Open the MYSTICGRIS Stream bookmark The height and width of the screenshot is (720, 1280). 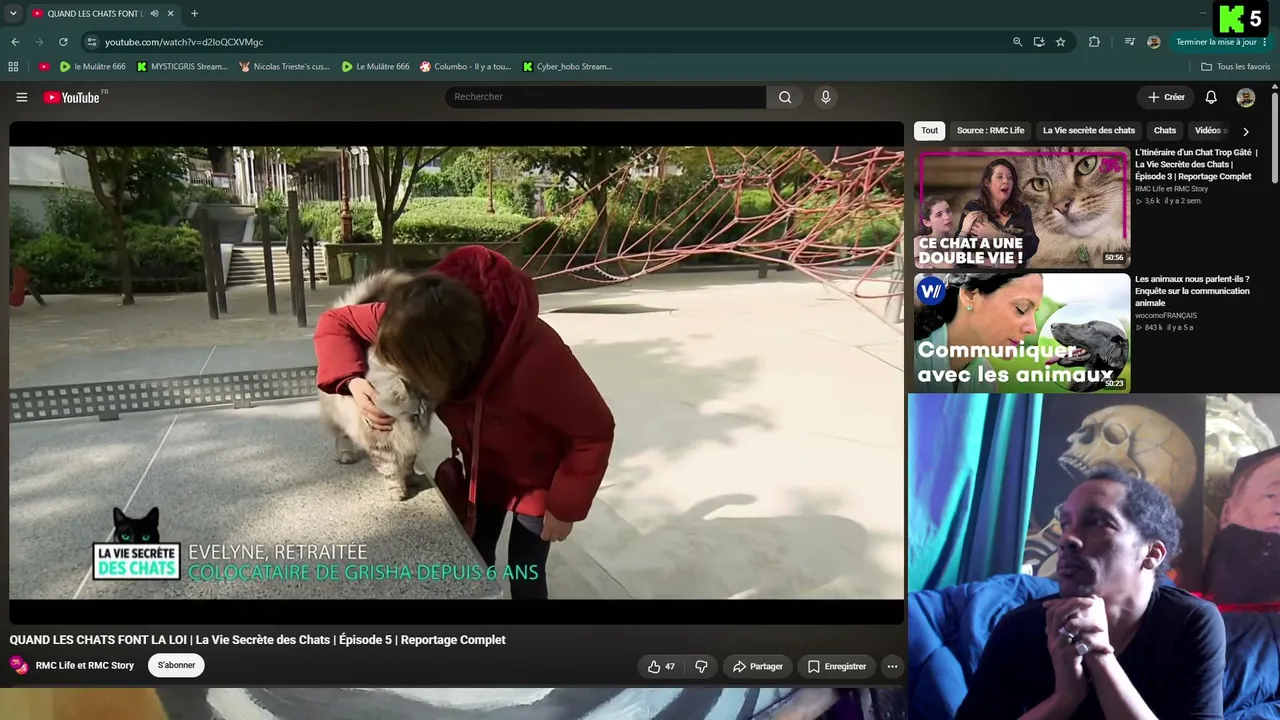click(182, 67)
